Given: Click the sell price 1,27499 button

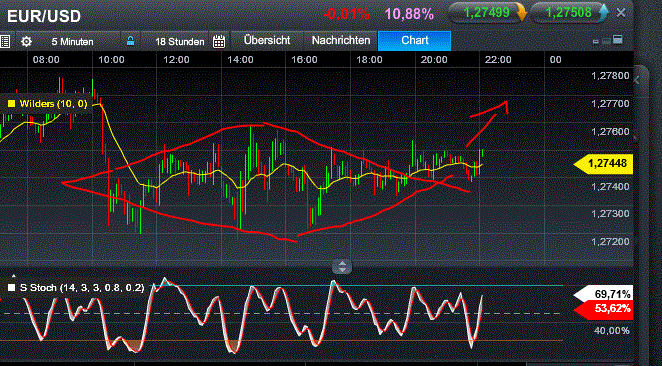Looking at the screenshot, I should tap(488, 13).
